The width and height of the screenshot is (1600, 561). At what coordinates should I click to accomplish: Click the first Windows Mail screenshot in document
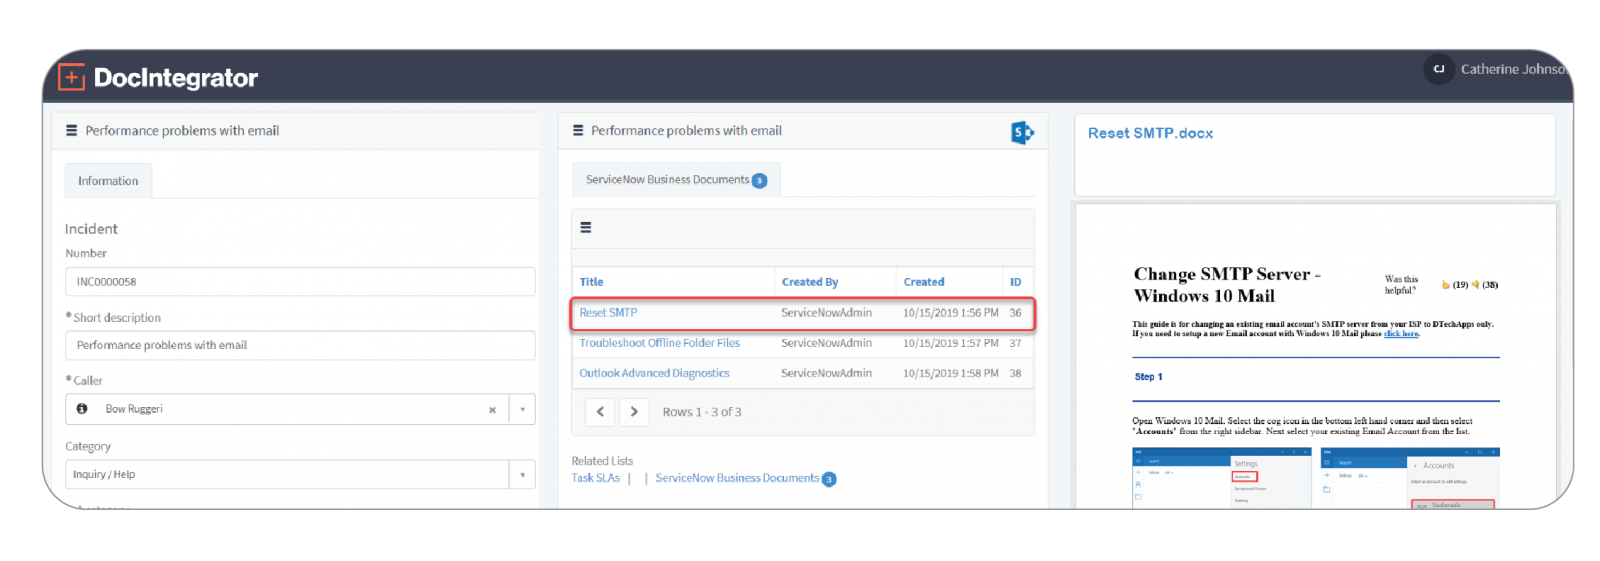coord(1221,478)
